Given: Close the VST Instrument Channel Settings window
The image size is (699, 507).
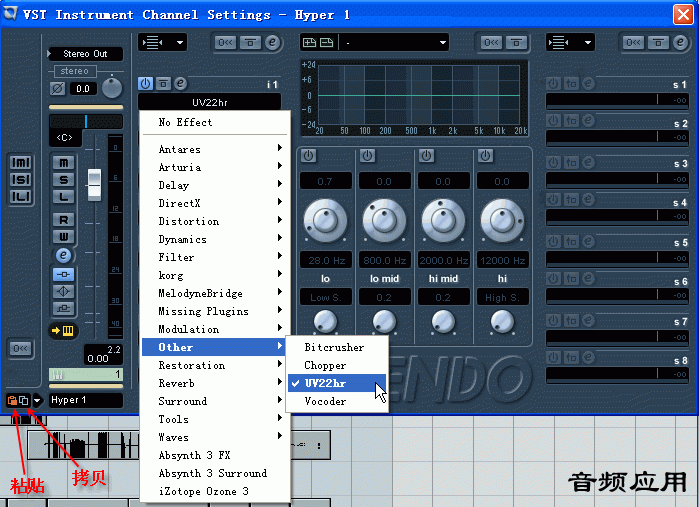Looking at the screenshot, I should coord(683,14).
